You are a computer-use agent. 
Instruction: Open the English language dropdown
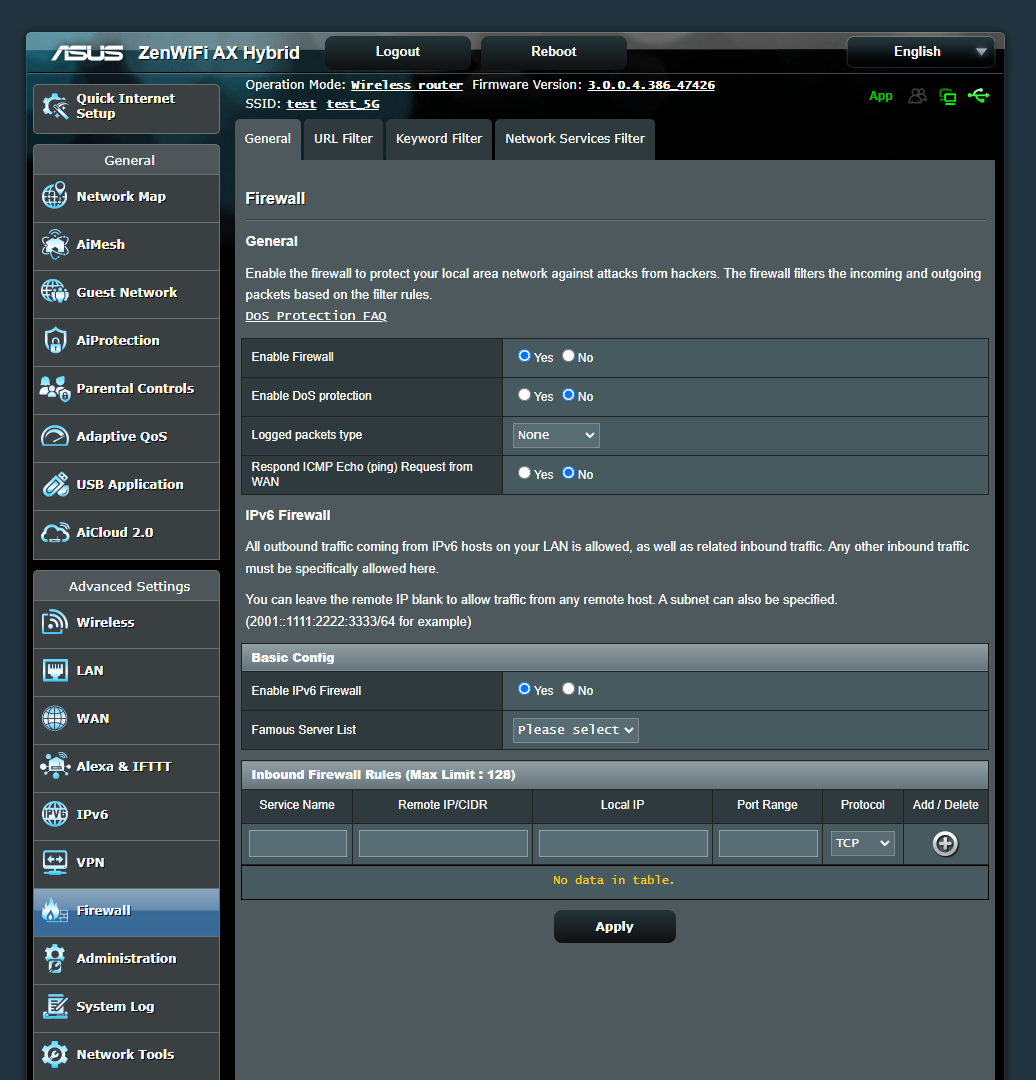920,52
